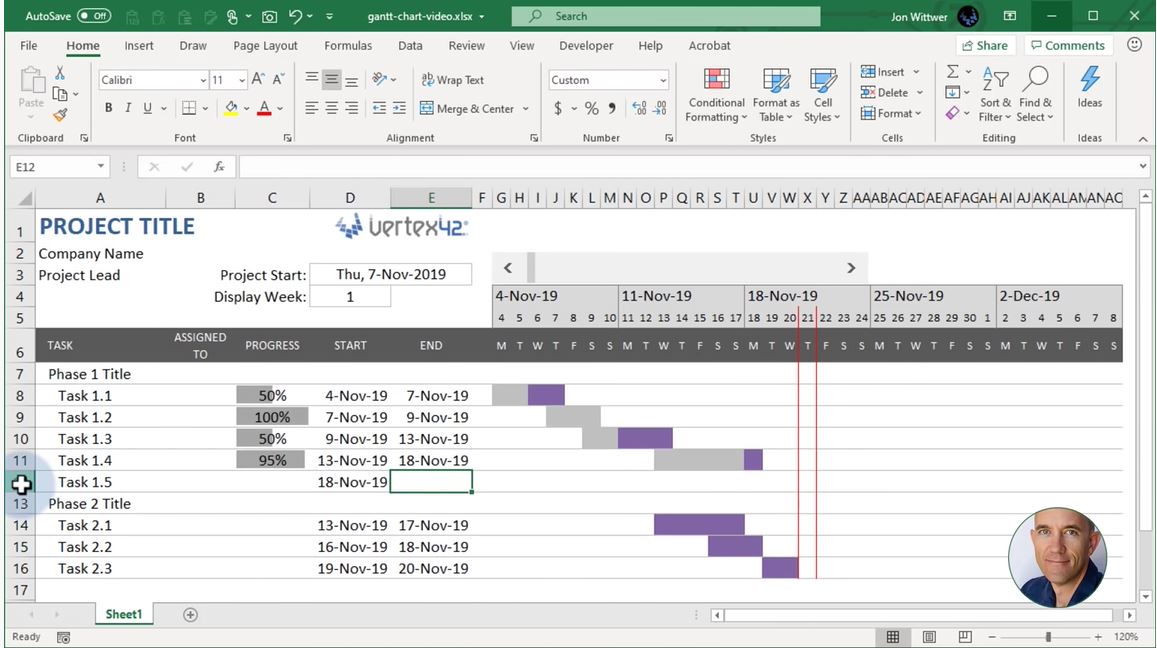Screen dimensions: 1157x648
Task: Open the Name Box dropdown arrow
Action: pos(101,167)
